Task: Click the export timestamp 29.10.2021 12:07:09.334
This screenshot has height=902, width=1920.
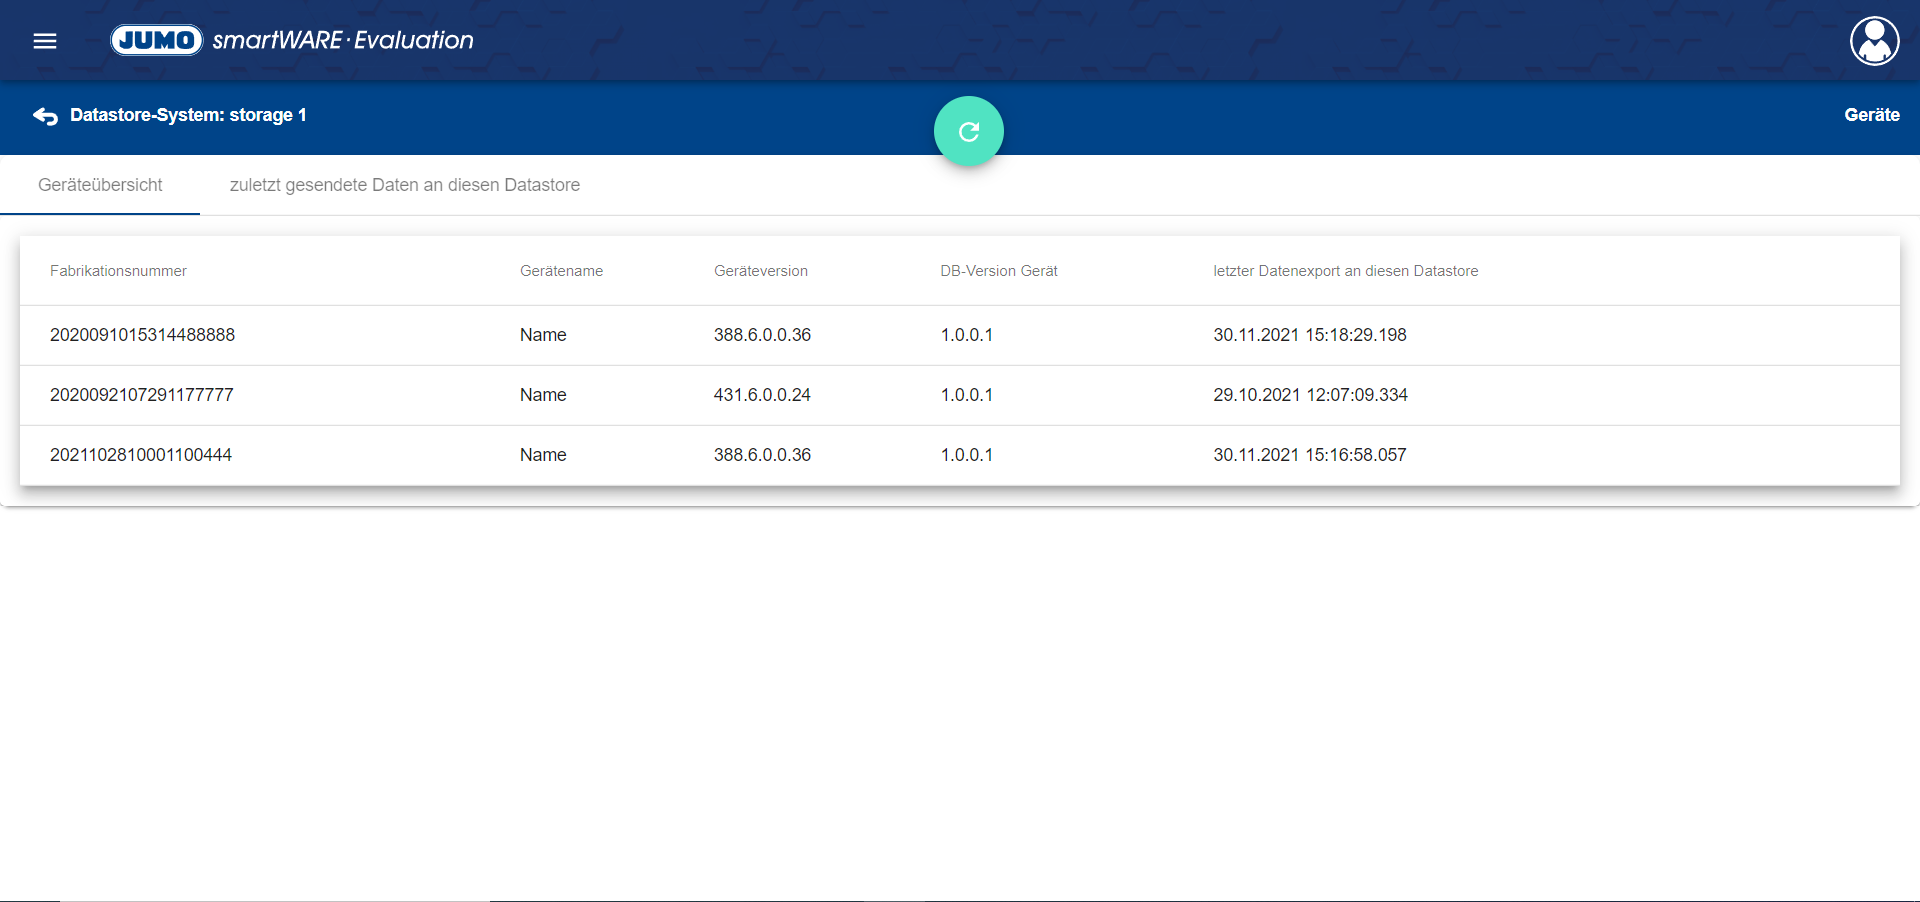Action: tap(1310, 395)
